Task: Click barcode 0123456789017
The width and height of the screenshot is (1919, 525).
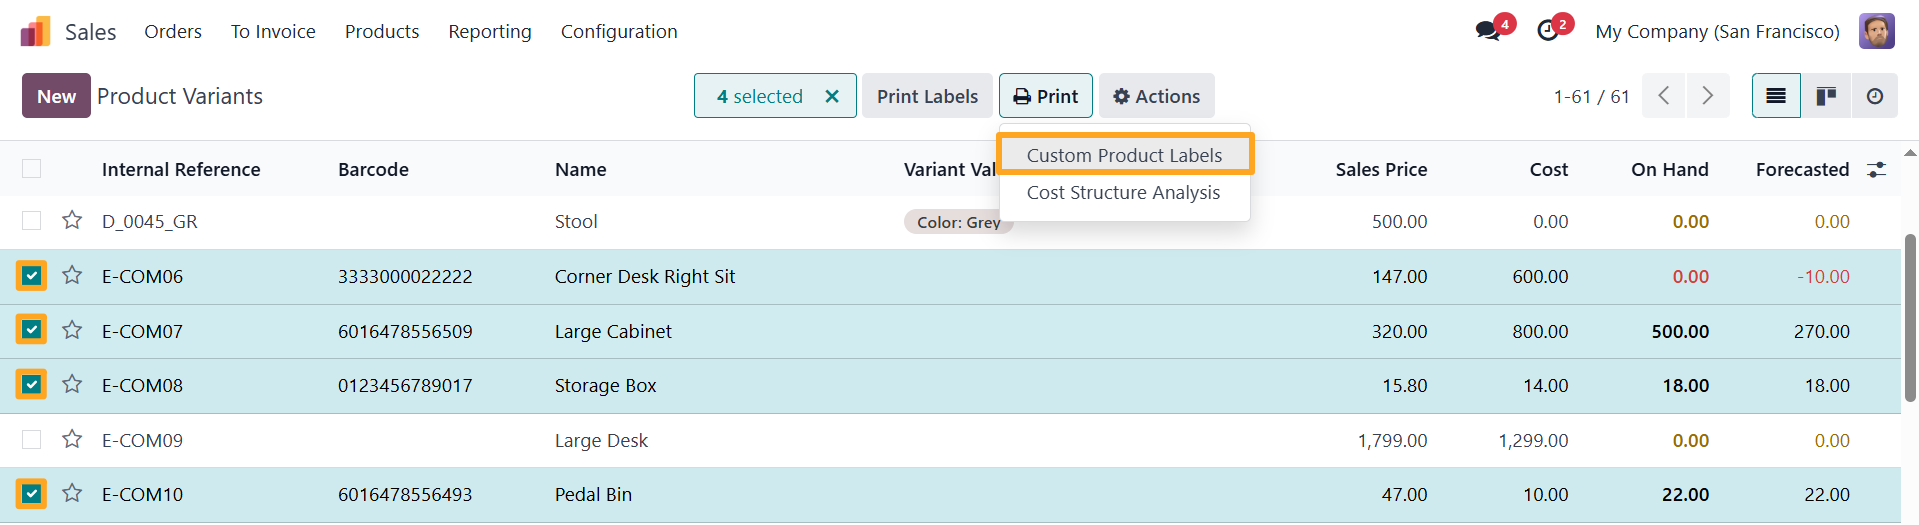Action: (x=405, y=385)
